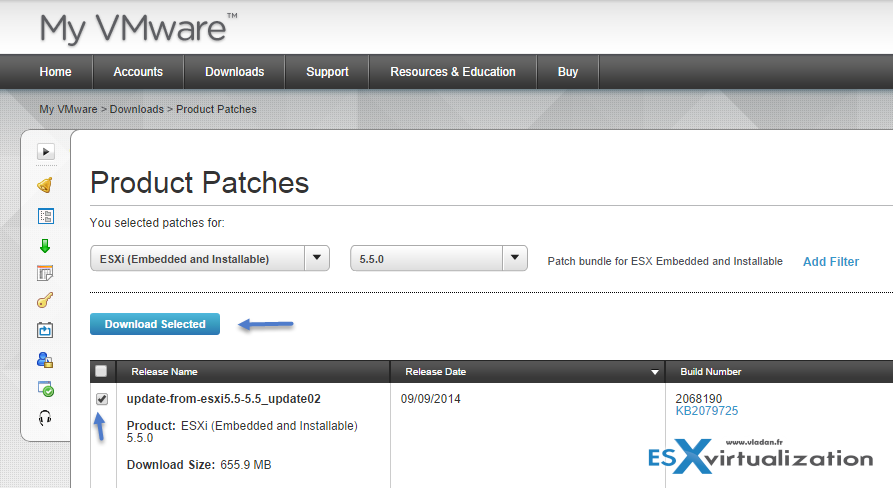This screenshot has width=893, height=488.
Task: Click the green download arrow sidebar icon
Action: 45,245
